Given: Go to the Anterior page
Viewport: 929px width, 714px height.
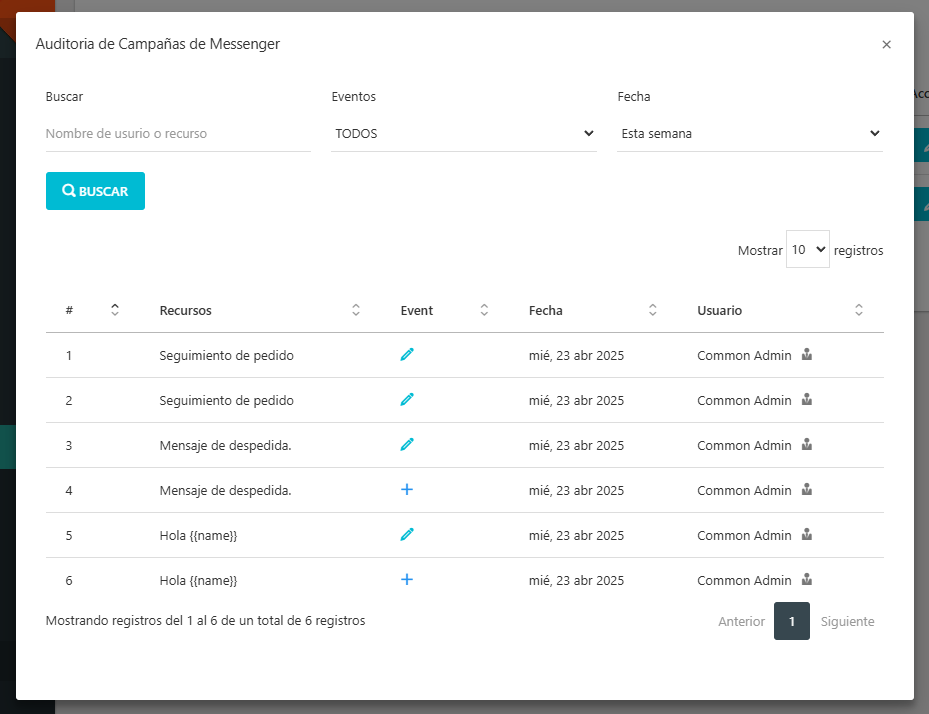Looking at the screenshot, I should 741,621.
